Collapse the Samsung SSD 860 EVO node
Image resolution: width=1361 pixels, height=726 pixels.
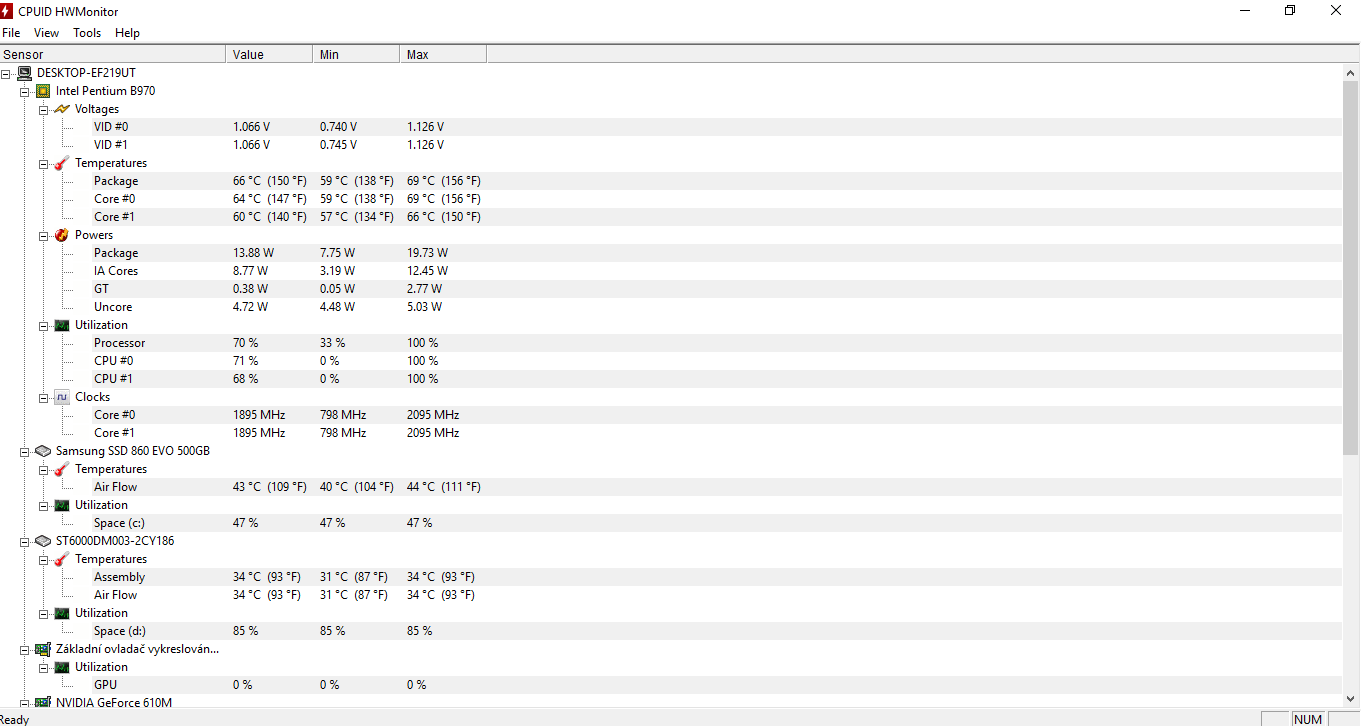[x=25, y=451]
